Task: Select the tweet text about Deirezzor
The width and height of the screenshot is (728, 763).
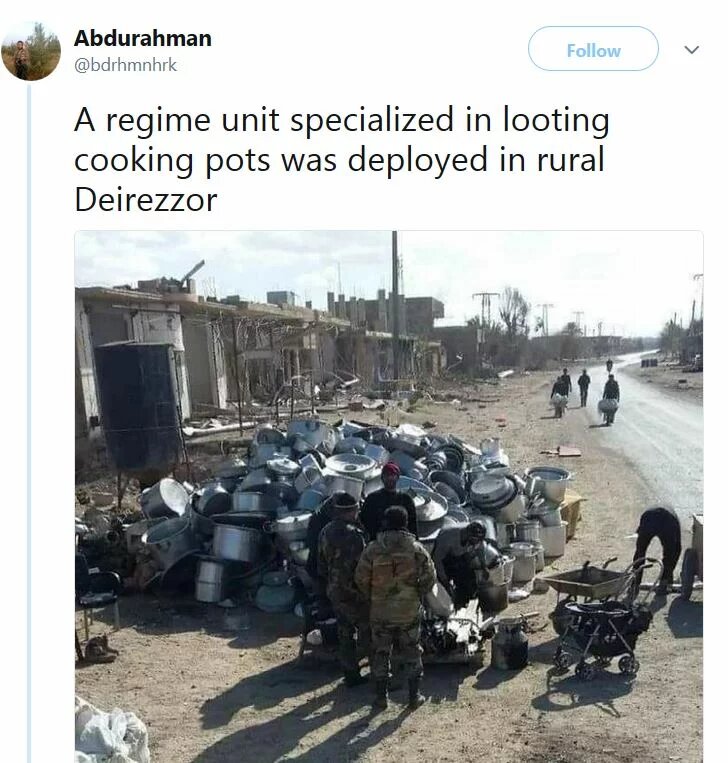Action: click(x=342, y=159)
